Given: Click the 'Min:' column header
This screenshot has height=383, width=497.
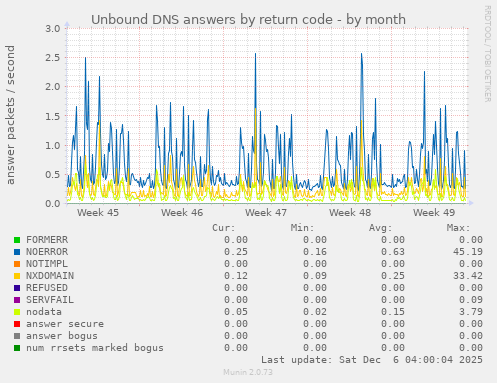Looking at the screenshot, I should (302, 228).
